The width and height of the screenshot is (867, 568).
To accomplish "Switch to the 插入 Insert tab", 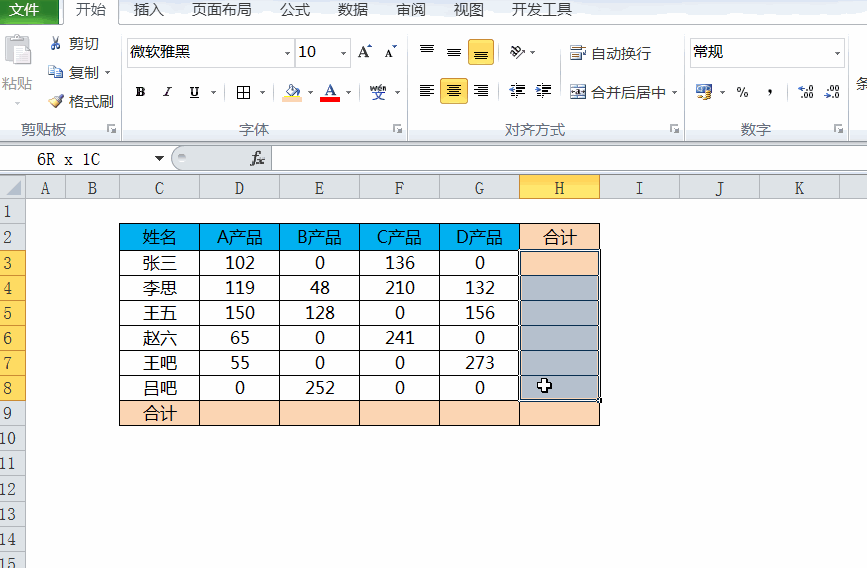I will pyautogui.click(x=149, y=10).
